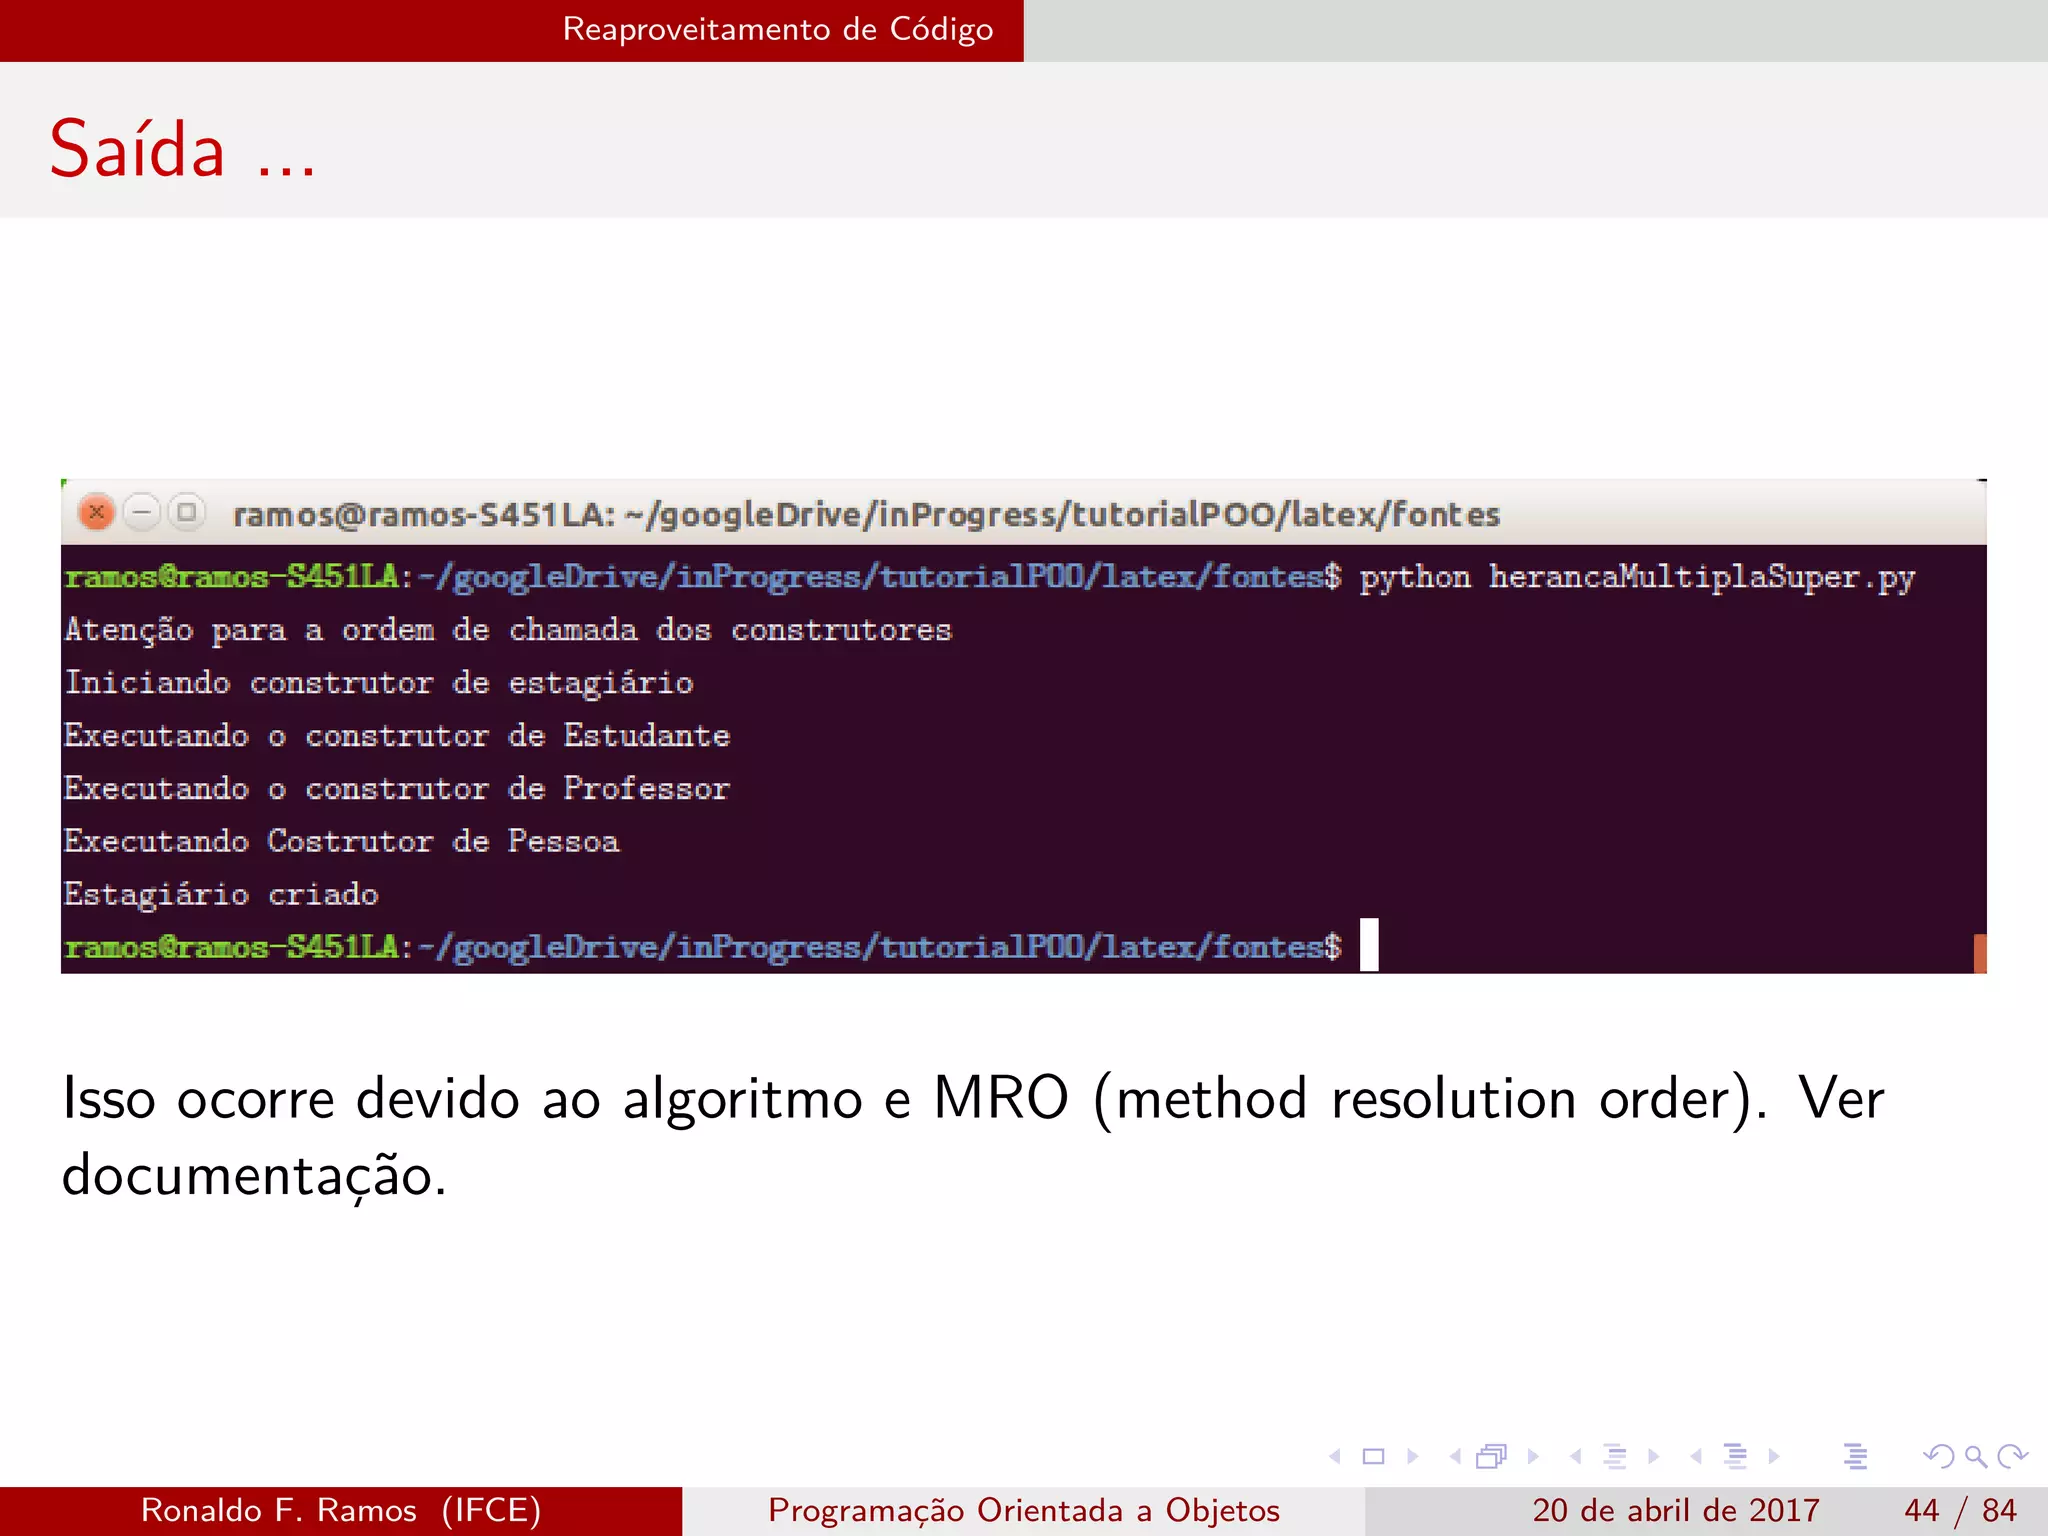Click the orange terminal scrollbar handle
The height and width of the screenshot is (1536, 2048).
coord(1980,953)
